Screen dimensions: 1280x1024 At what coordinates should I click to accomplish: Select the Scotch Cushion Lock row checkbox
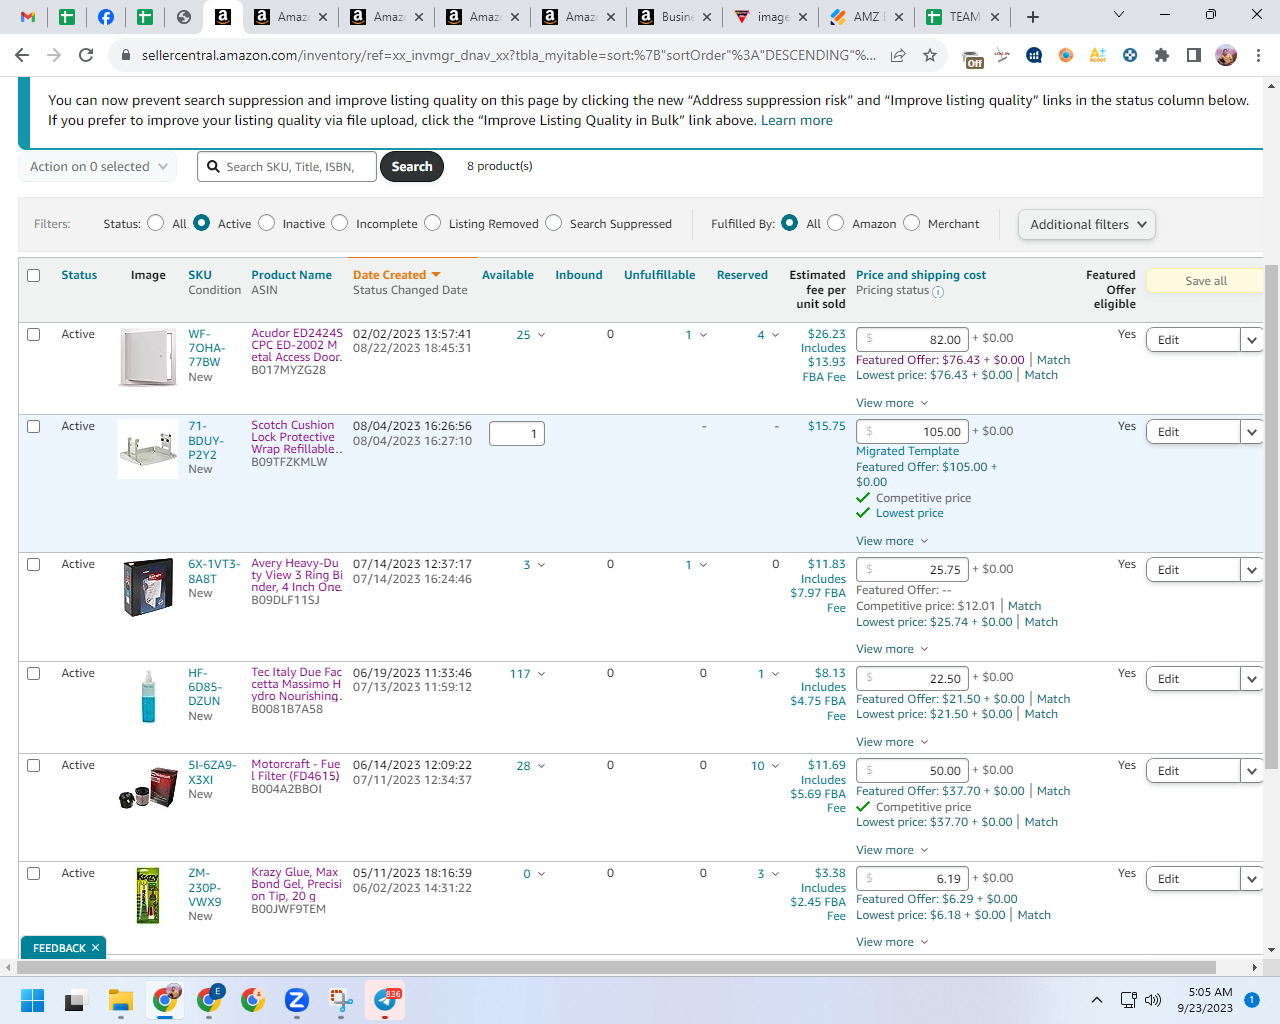coord(33,426)
